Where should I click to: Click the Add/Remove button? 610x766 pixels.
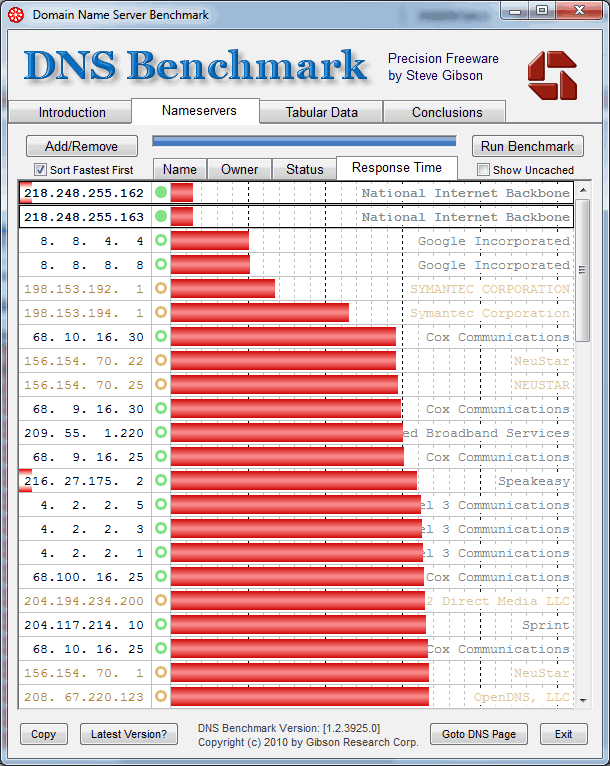coord(82,146)
